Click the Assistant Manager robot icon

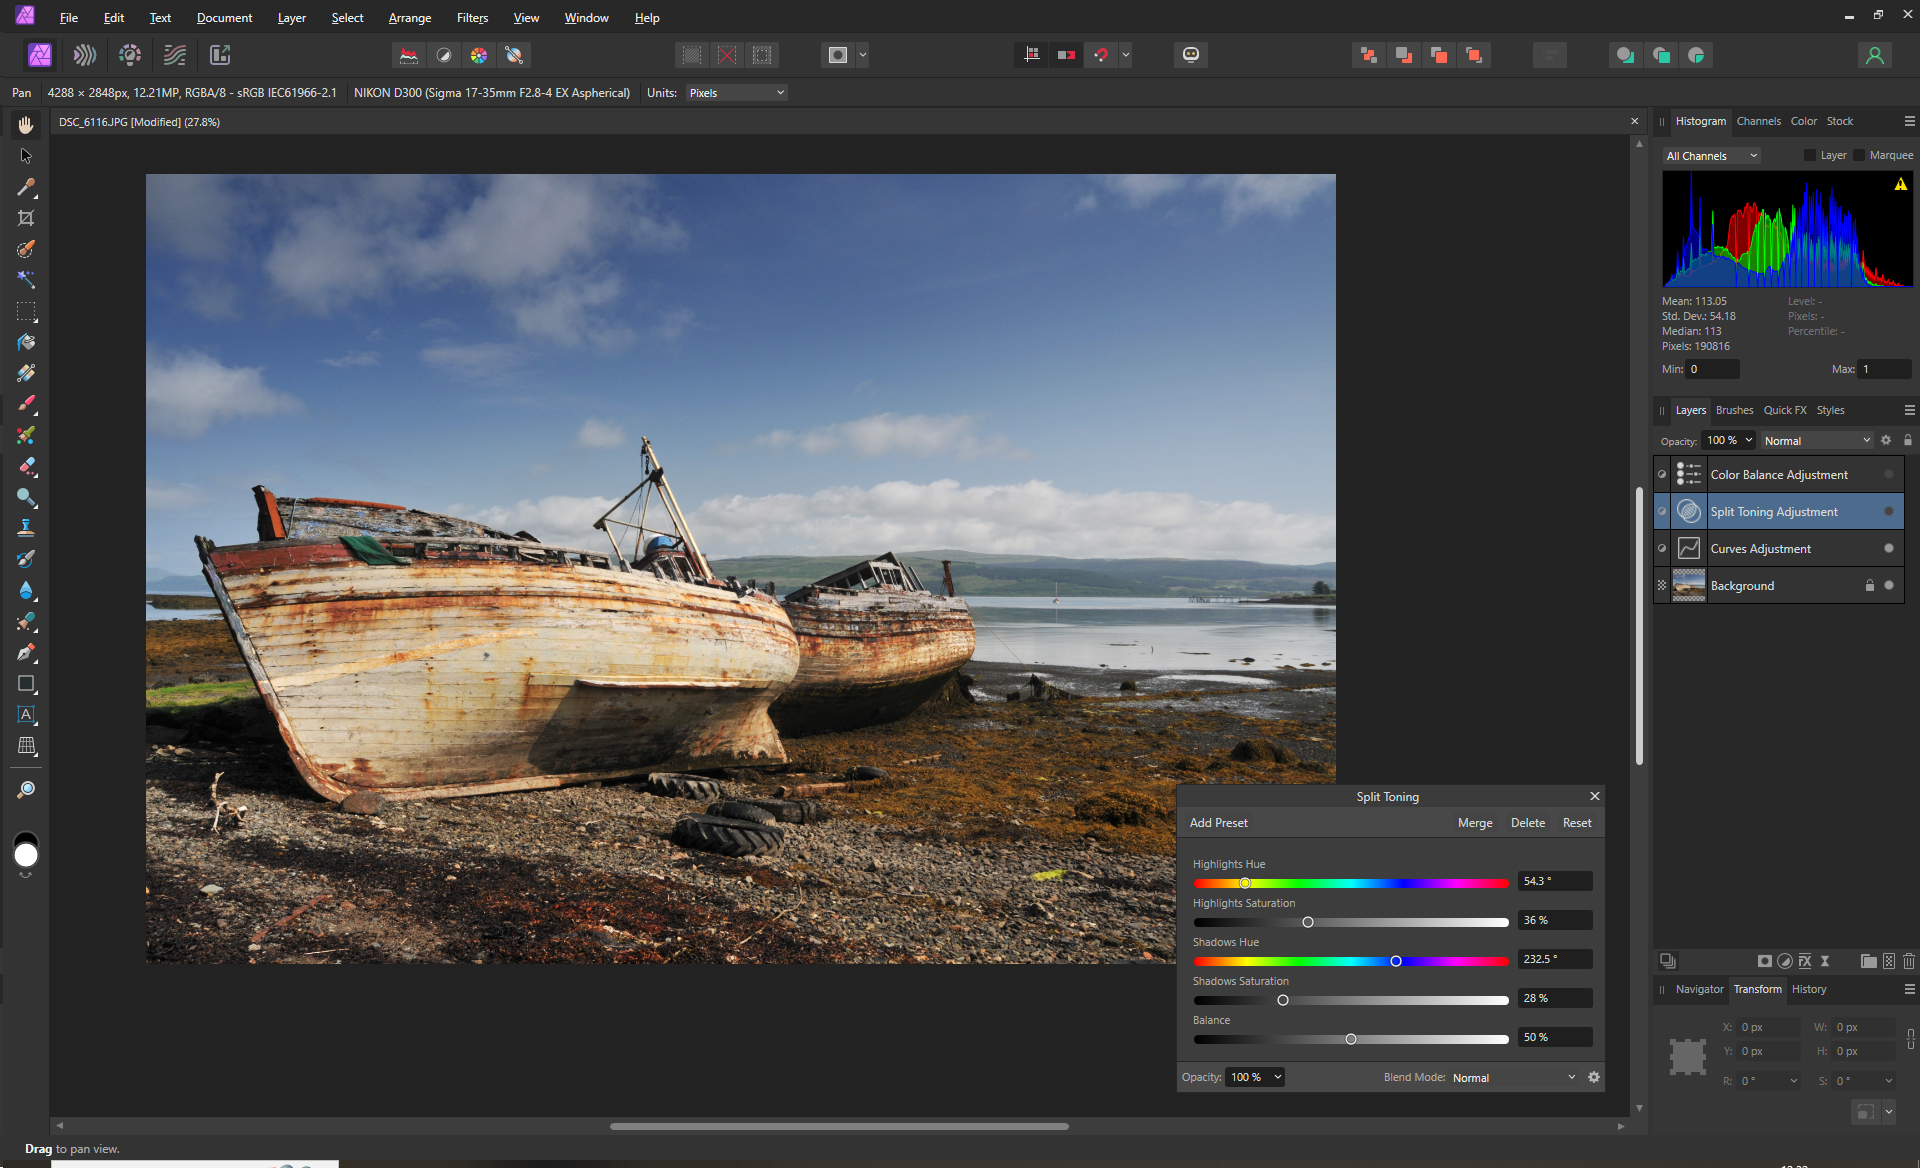point(1191,55)
